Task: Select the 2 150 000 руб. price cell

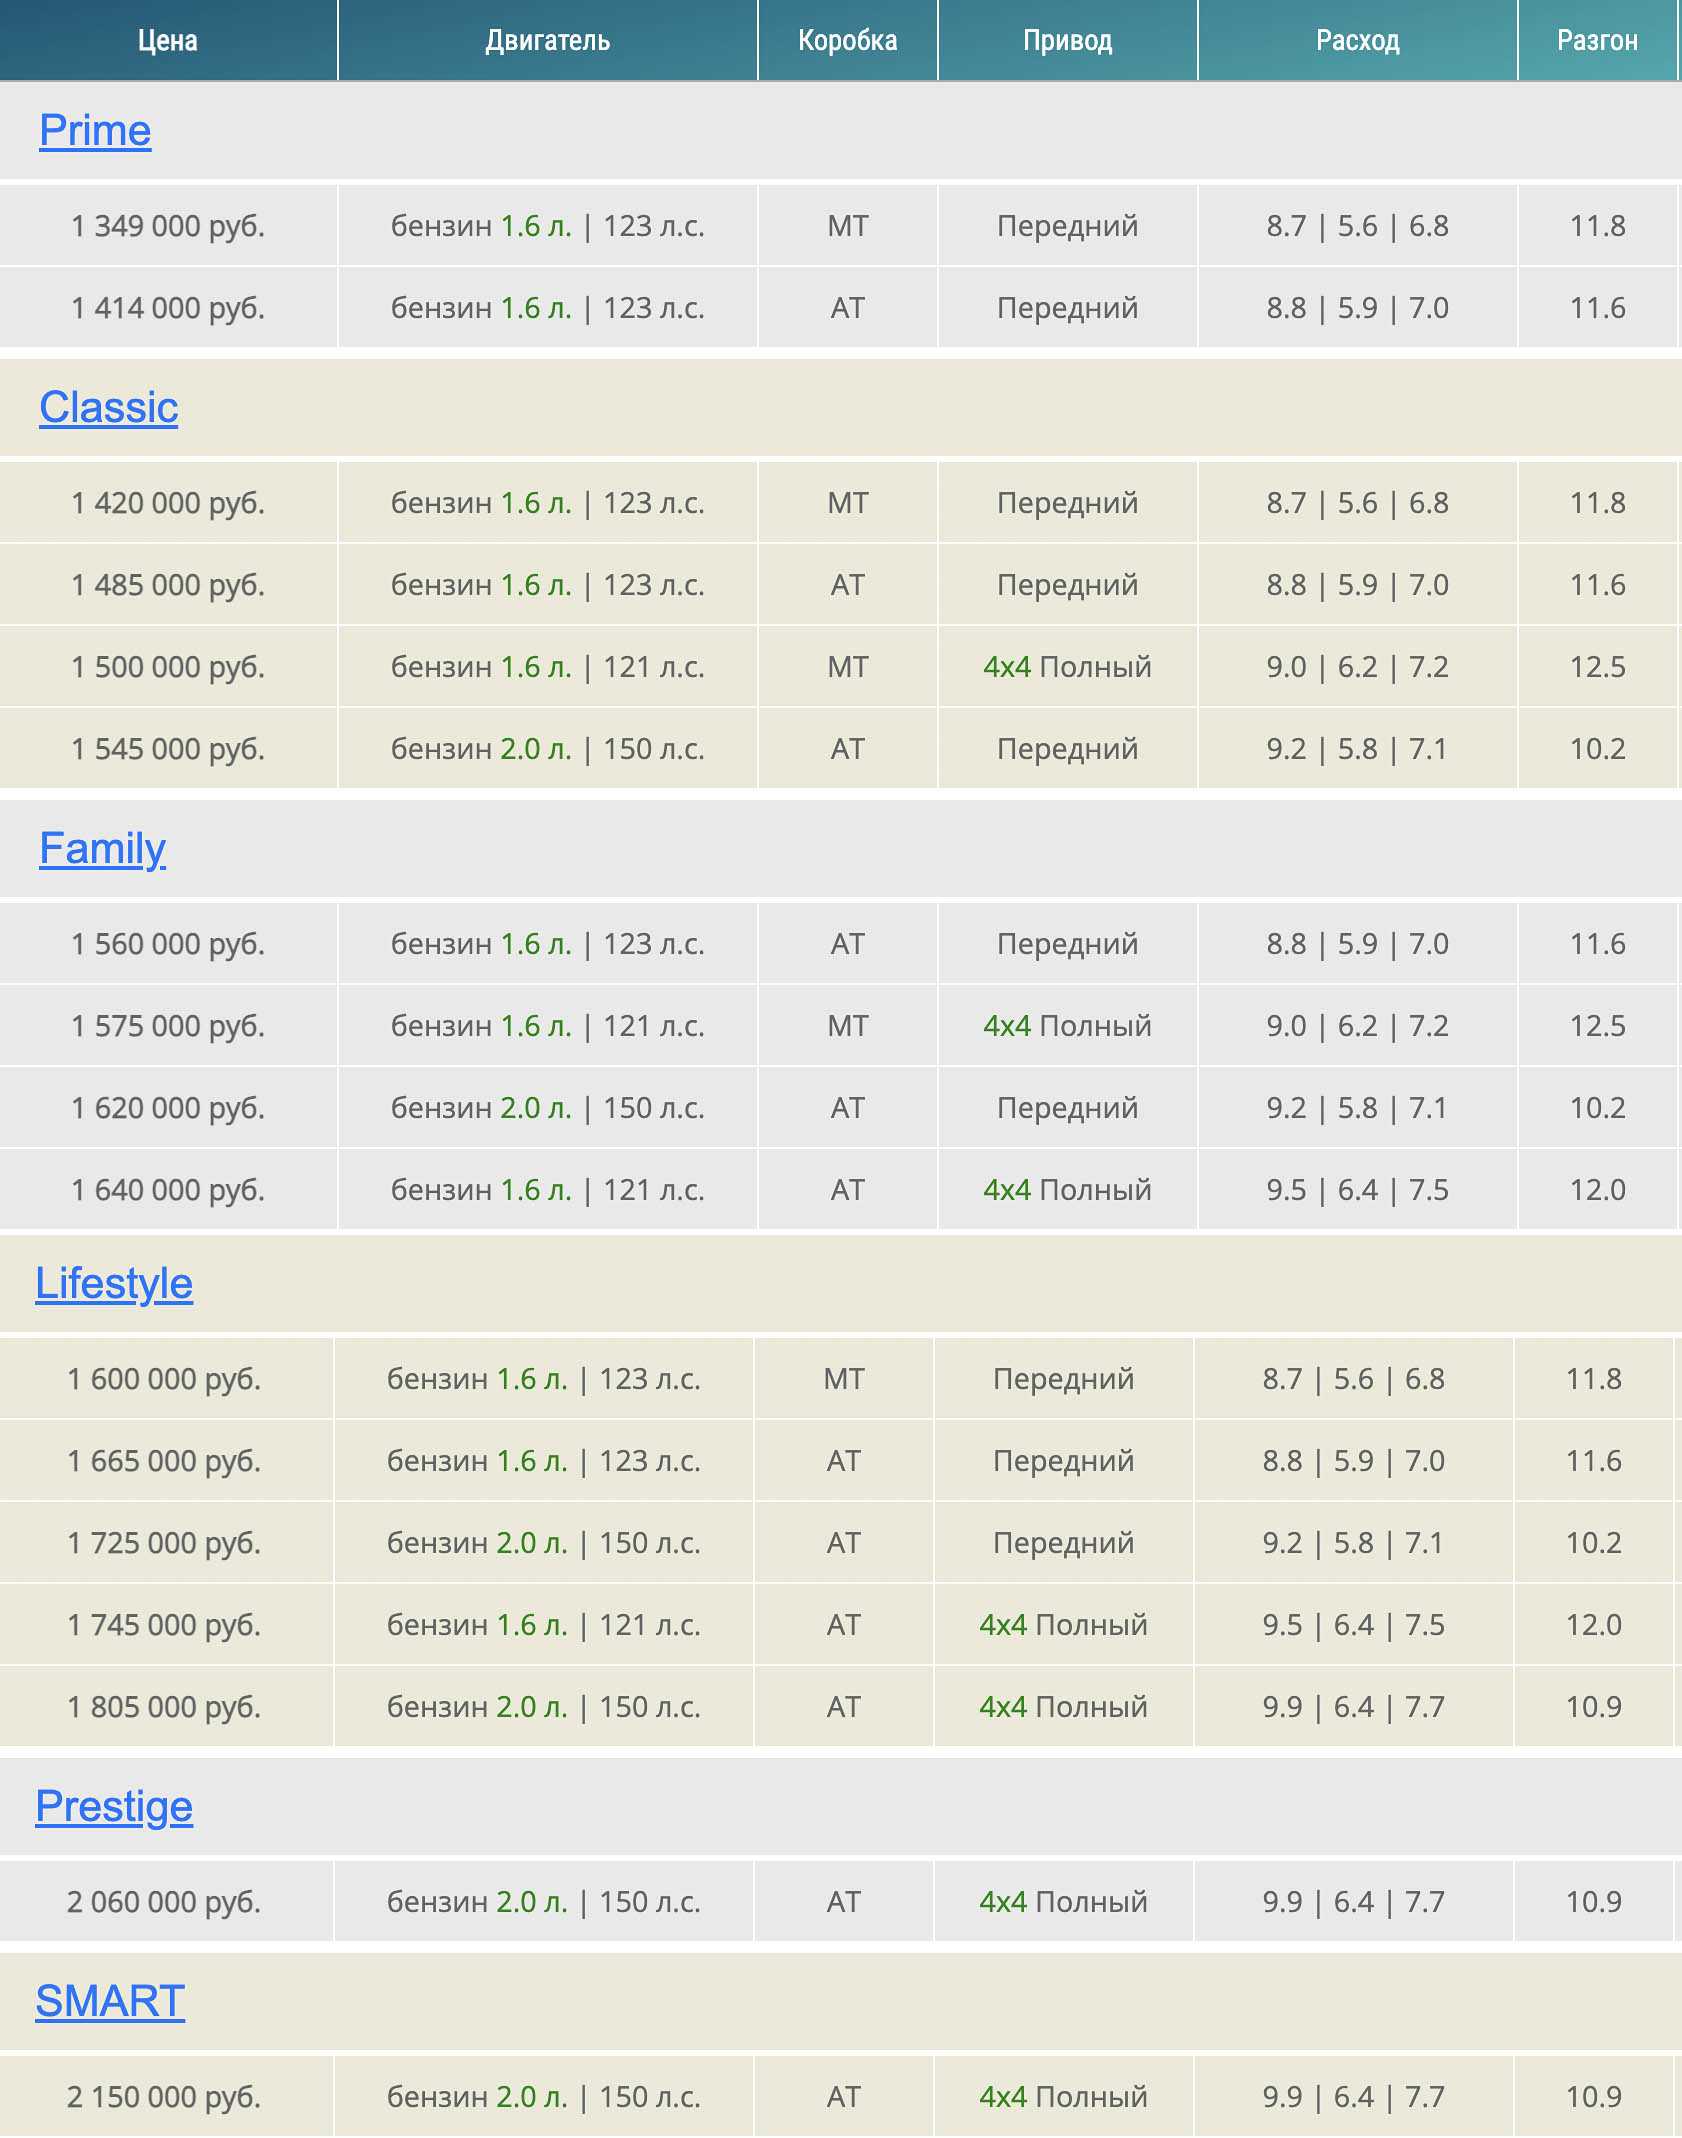Action: [164, 2097]
